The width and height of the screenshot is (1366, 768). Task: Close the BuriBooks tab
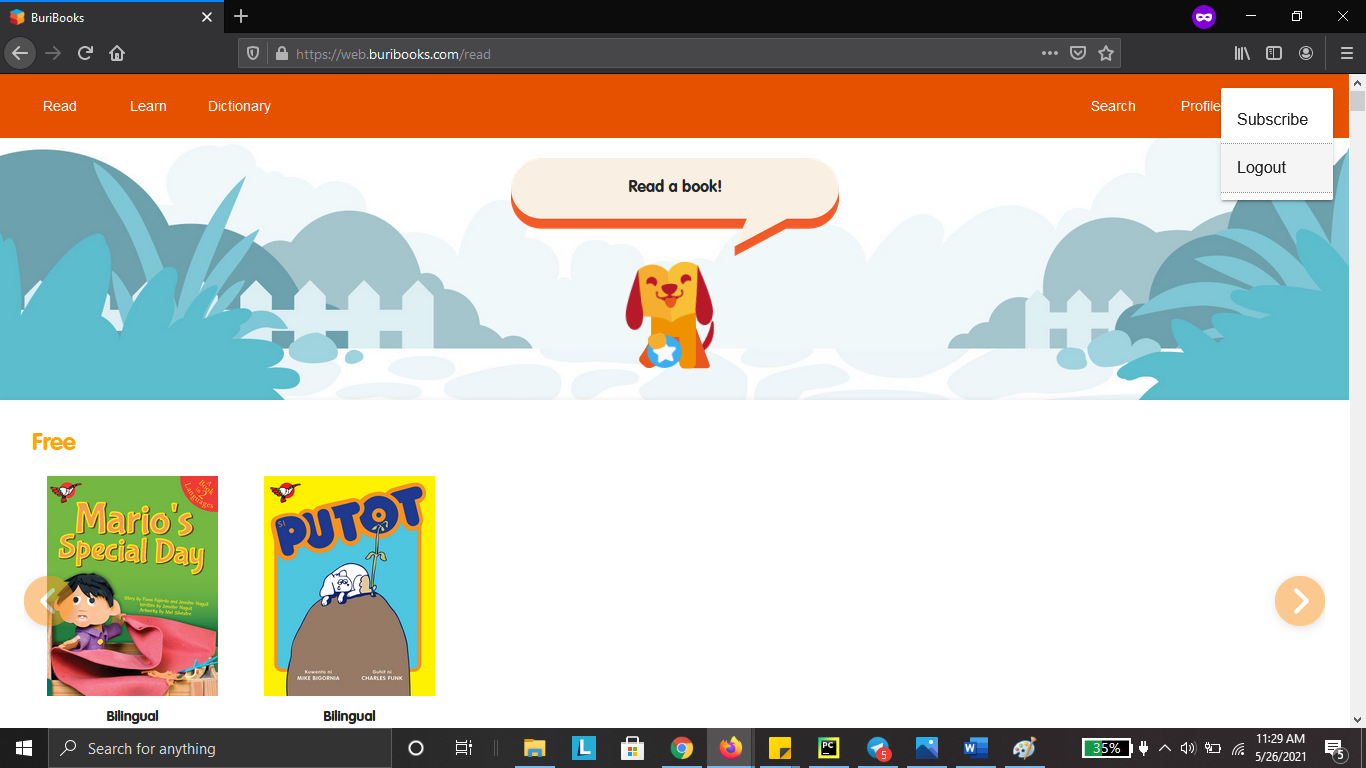(x=207, y=17)
